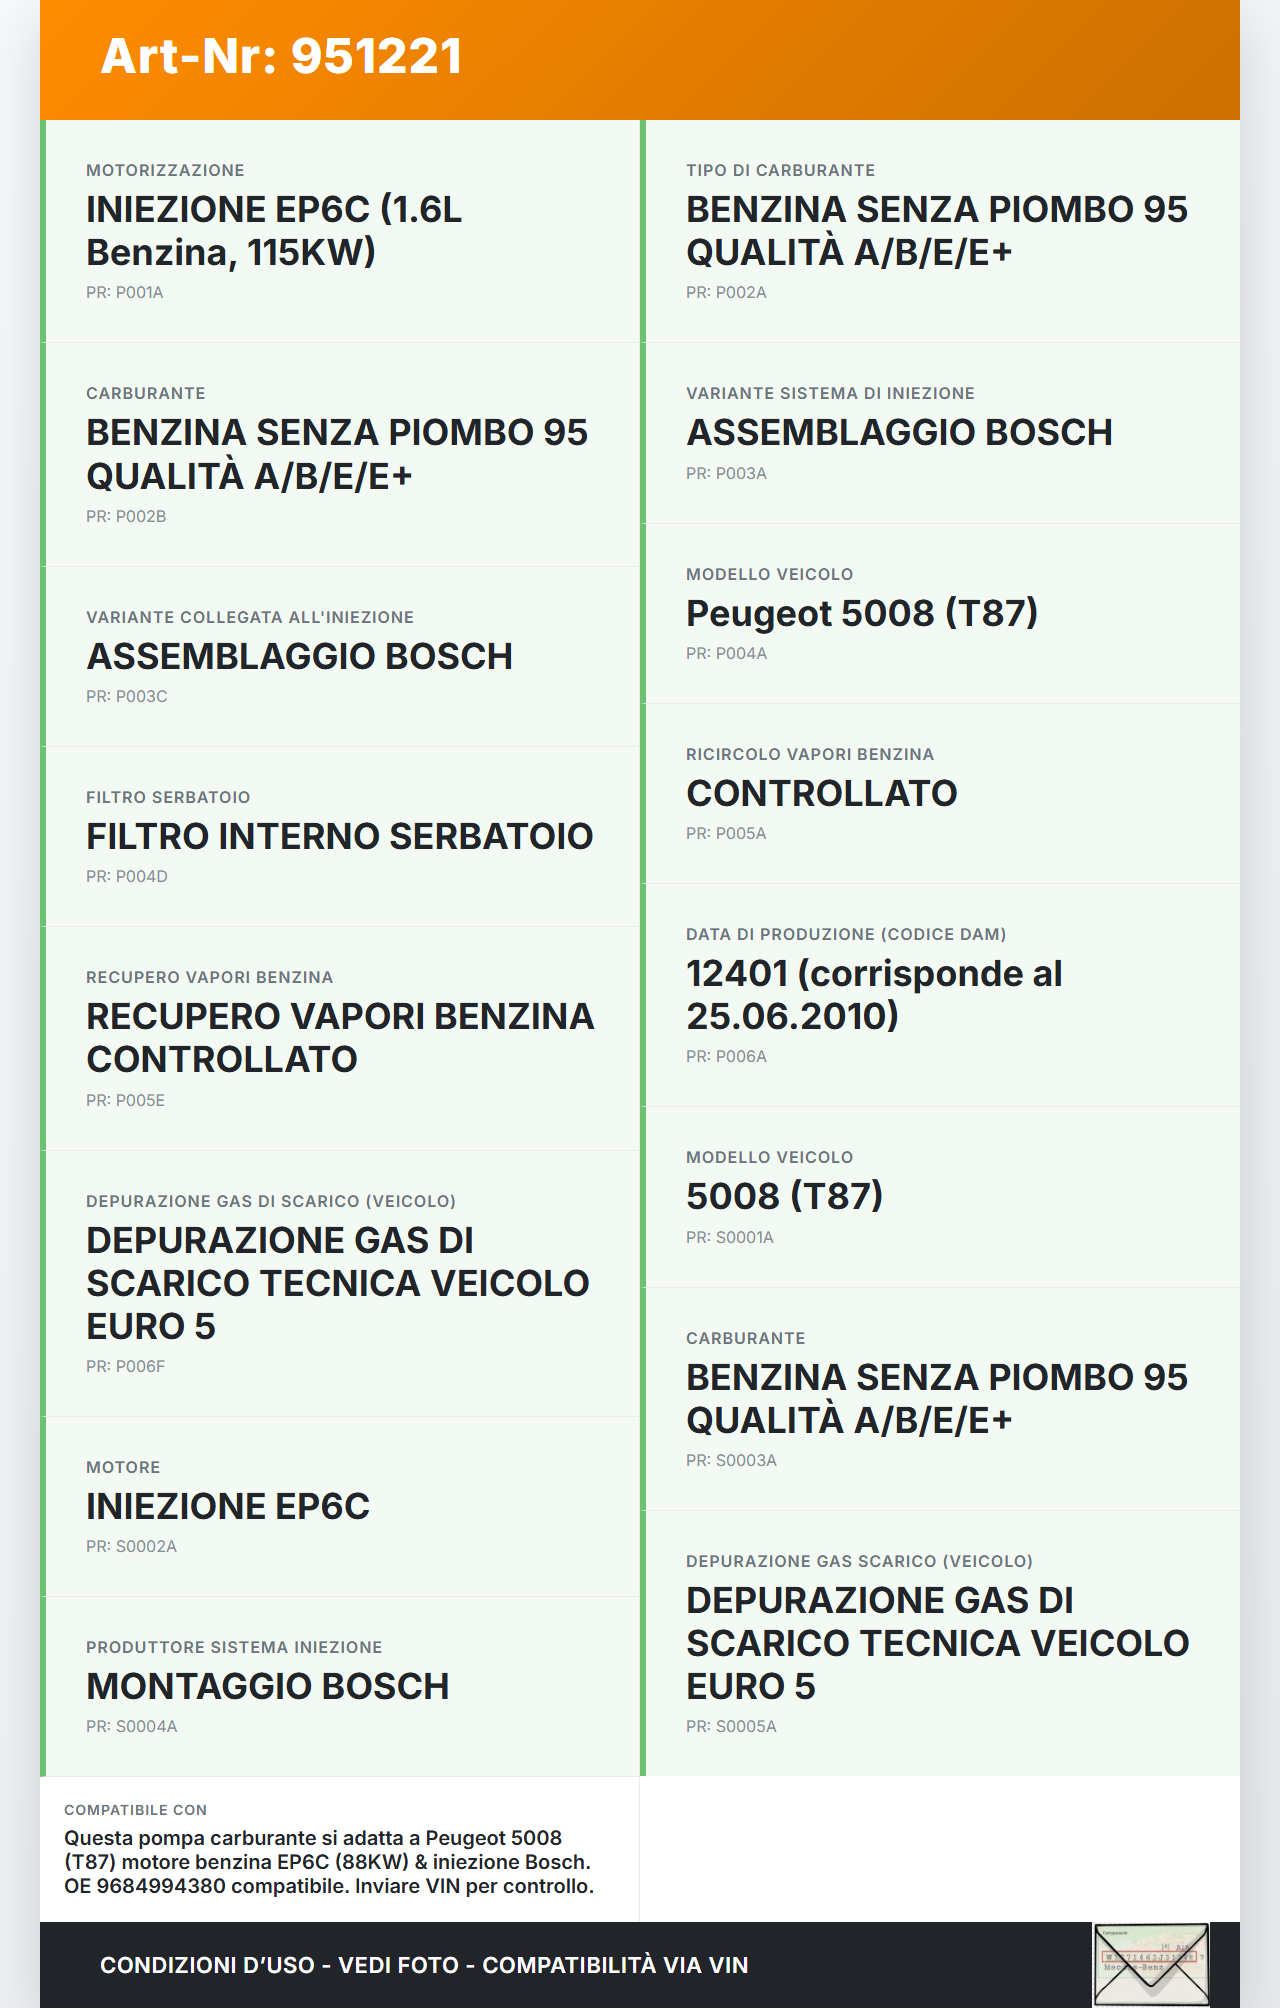Select RECUPERO VAPORI BENZINA CONTROLLATO entry
This screenshot has height=2009, width=1280.
click(340, 1038)
